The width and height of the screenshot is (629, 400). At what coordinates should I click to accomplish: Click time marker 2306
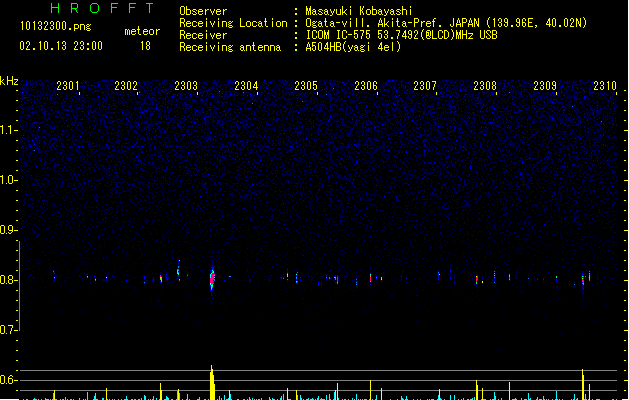[x=366, y=86]
